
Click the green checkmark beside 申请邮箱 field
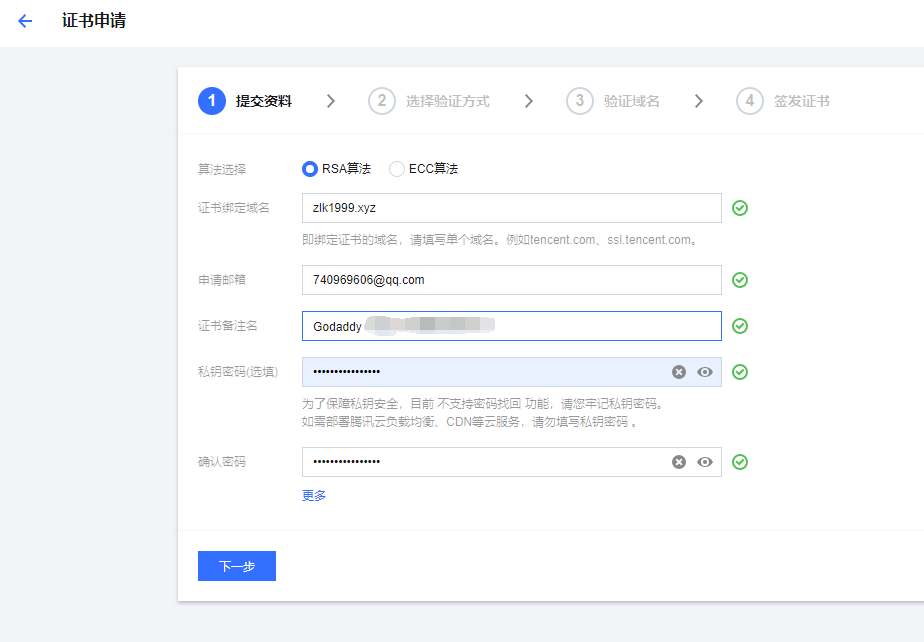click(x=740, y=280)
